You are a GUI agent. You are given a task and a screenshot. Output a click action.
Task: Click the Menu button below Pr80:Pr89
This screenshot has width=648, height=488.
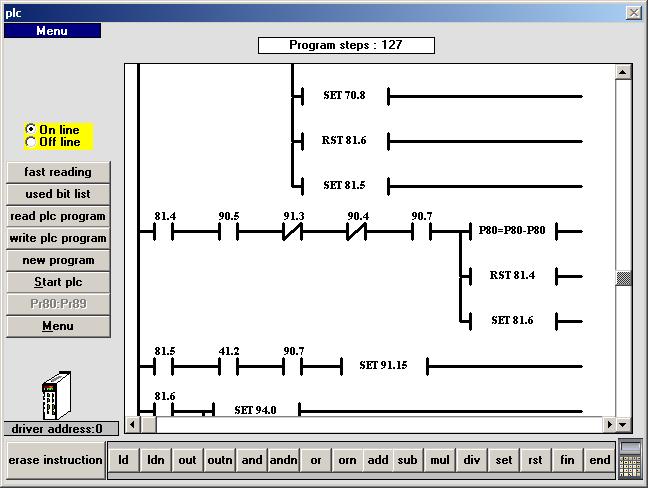point(58,326)
